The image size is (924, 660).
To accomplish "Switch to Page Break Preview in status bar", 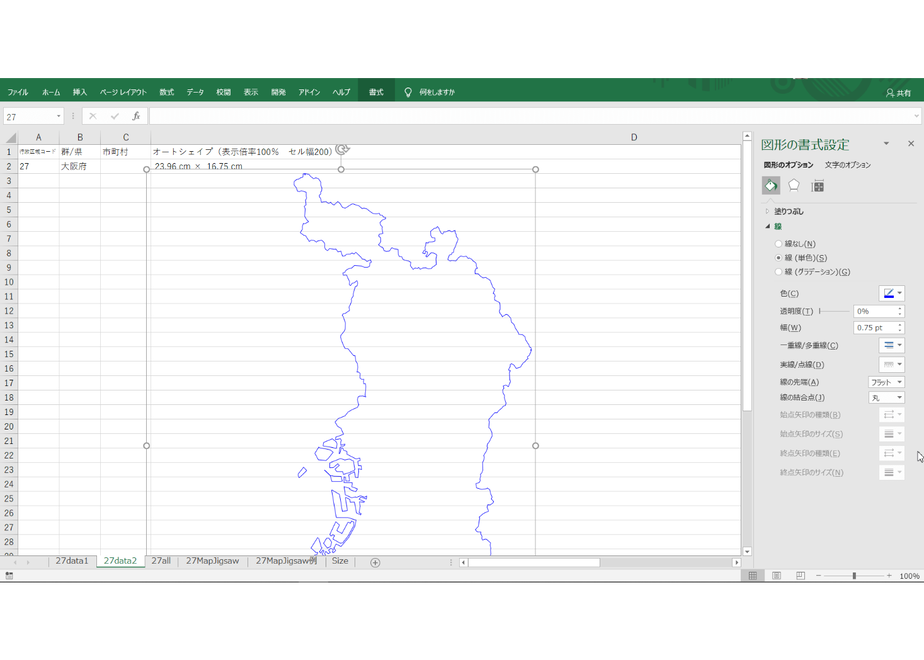I will pos(800,576).
